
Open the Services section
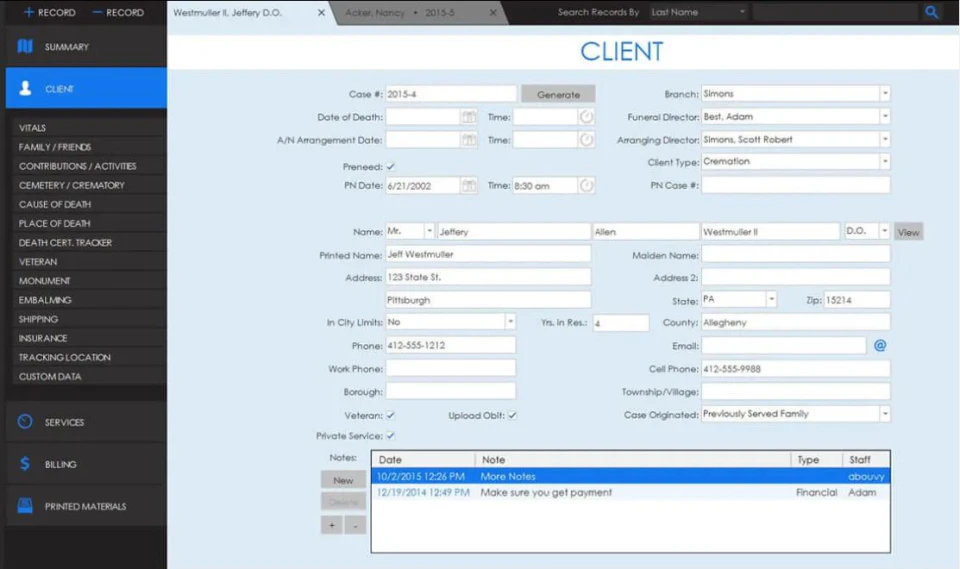pyautogui.click(x=86, y=422)
